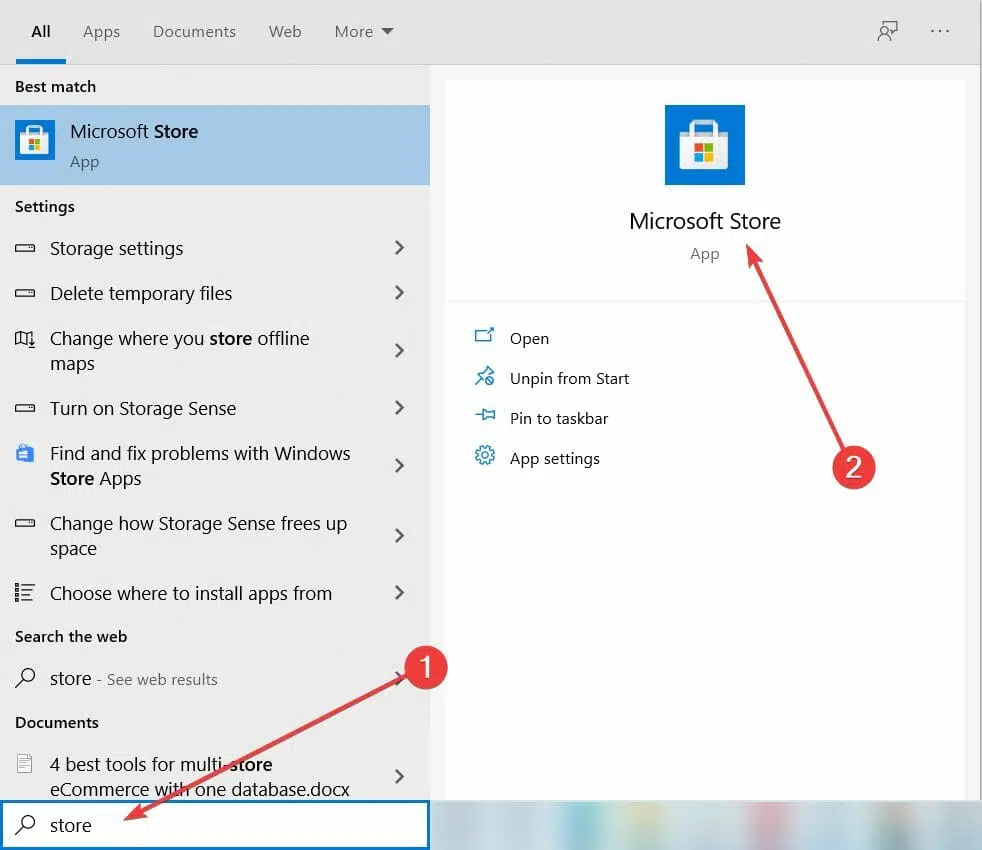Click the Open icon in the preview pane
Viewport: 982px width, 850px height.
[484, 336]
